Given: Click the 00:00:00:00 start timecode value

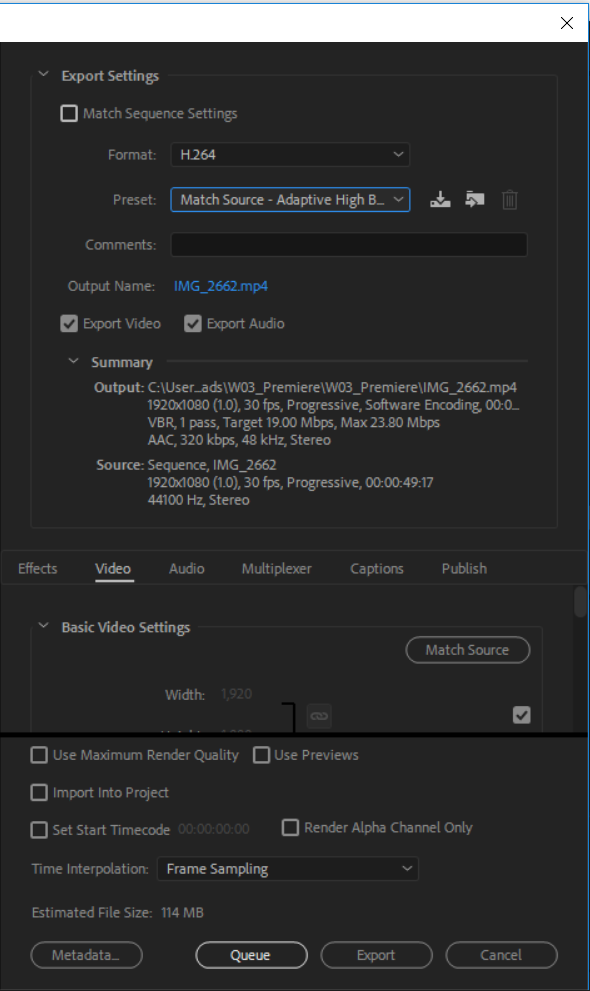Looking at the screenshot, I should pos(214,829).
